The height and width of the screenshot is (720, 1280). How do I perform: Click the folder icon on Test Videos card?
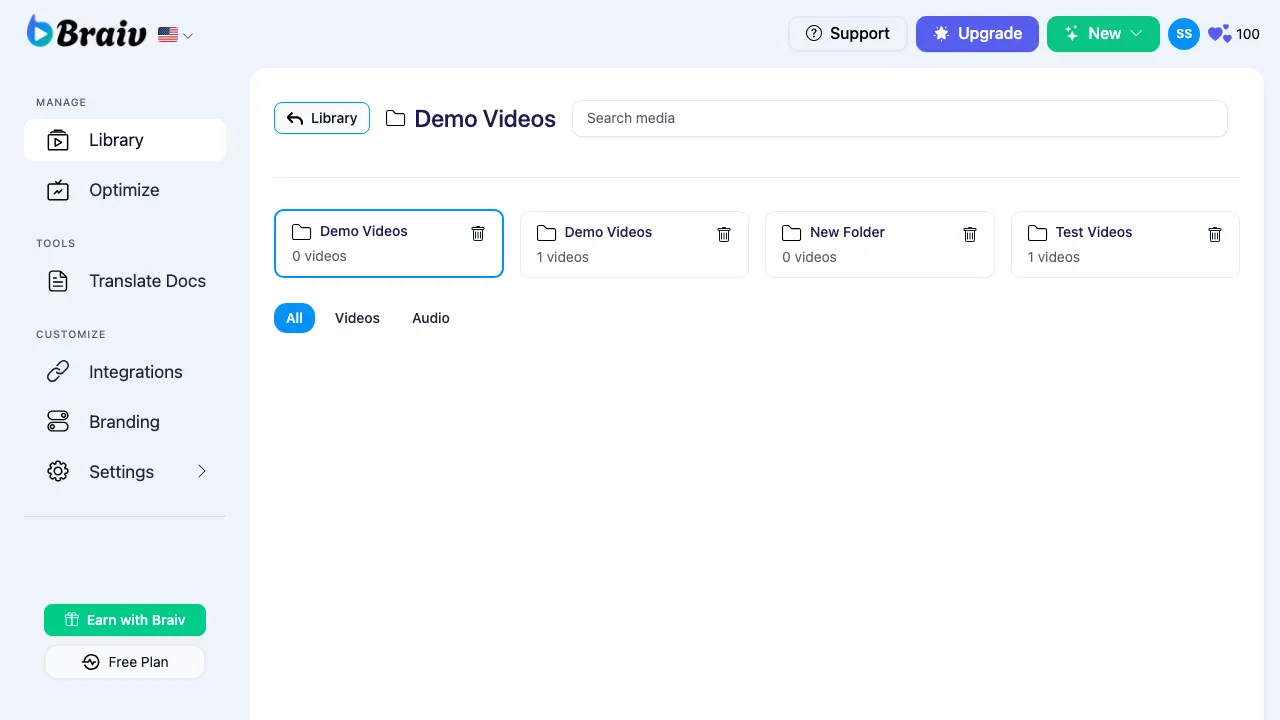1037,233
